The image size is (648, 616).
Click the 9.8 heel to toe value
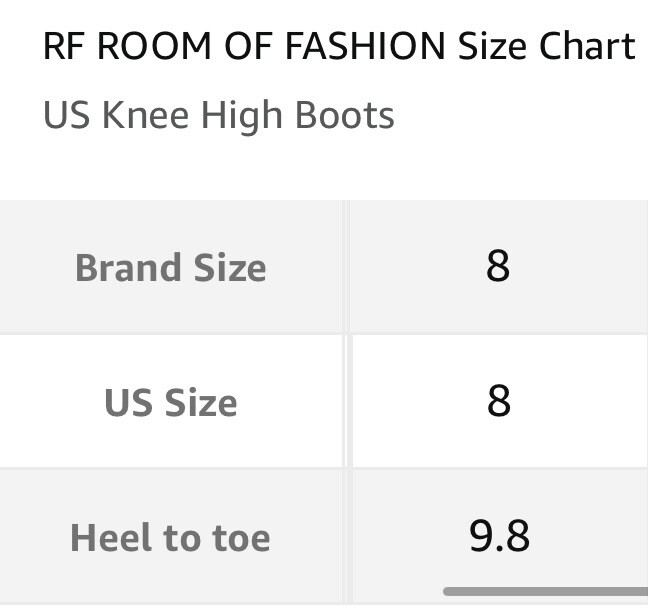click(x=499, y=537)
